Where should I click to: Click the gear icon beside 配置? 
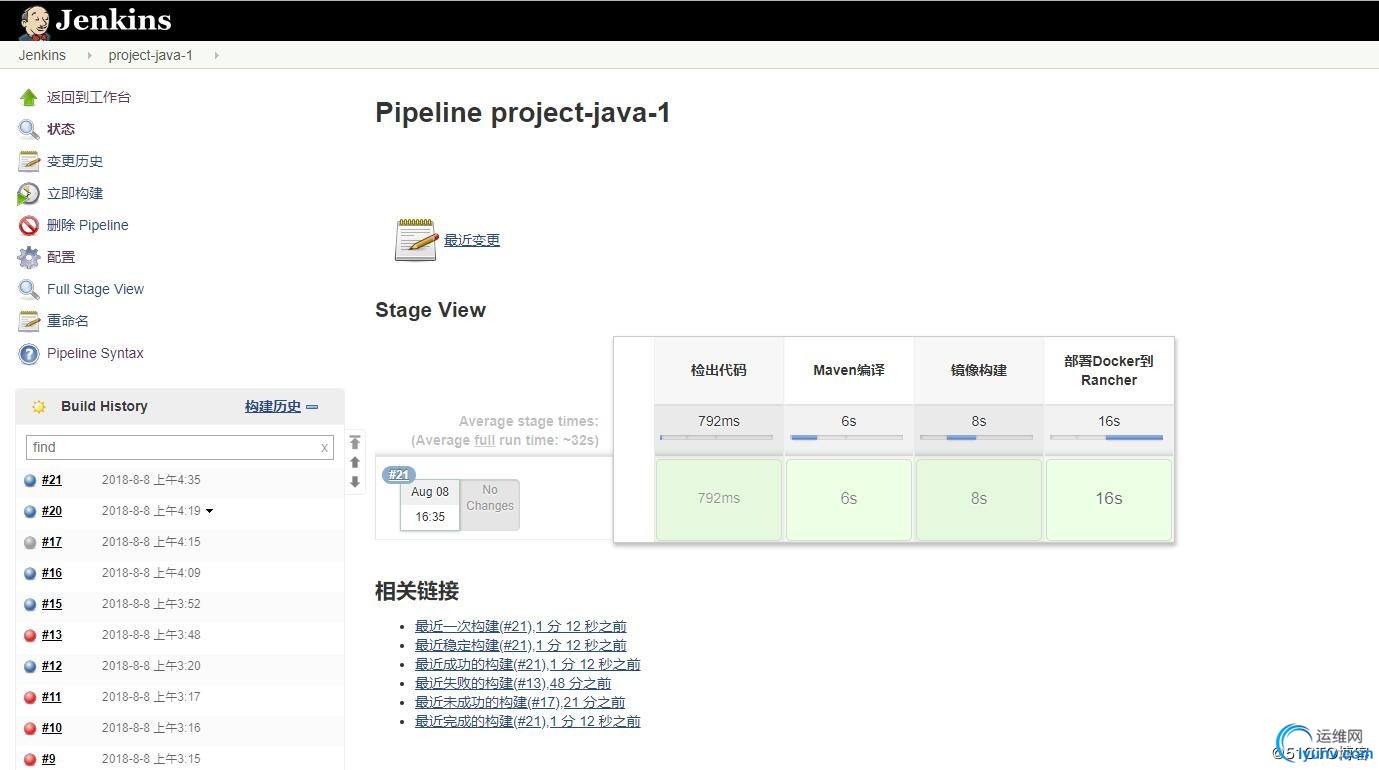click(x=28, y=257)
